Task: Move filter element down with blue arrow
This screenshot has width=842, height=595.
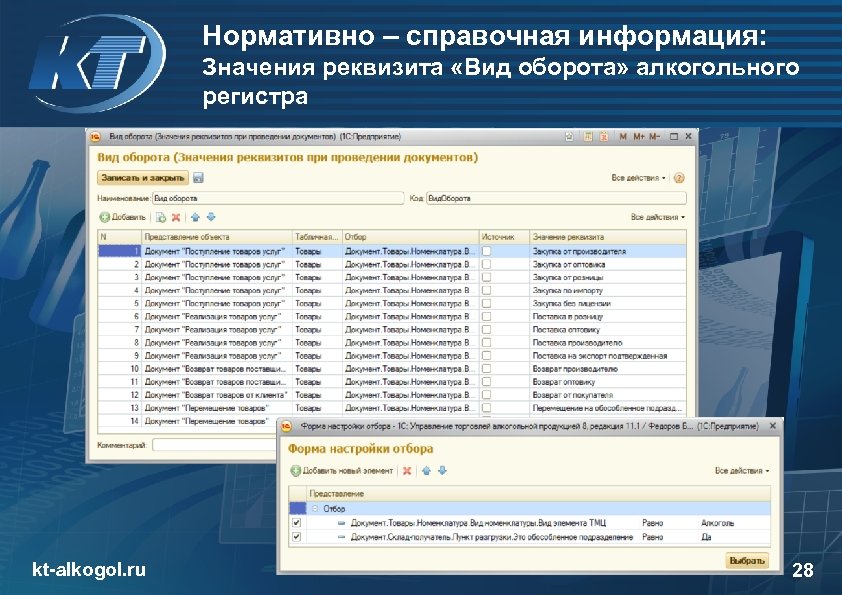Action: [442, 471]
